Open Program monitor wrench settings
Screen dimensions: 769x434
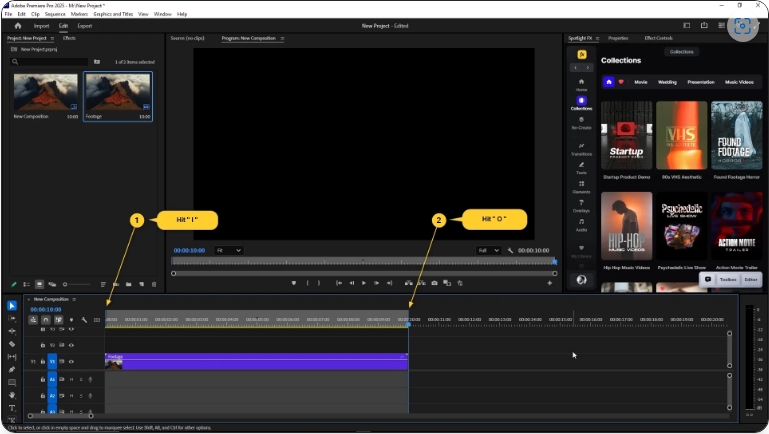click(x=511, y=250)
